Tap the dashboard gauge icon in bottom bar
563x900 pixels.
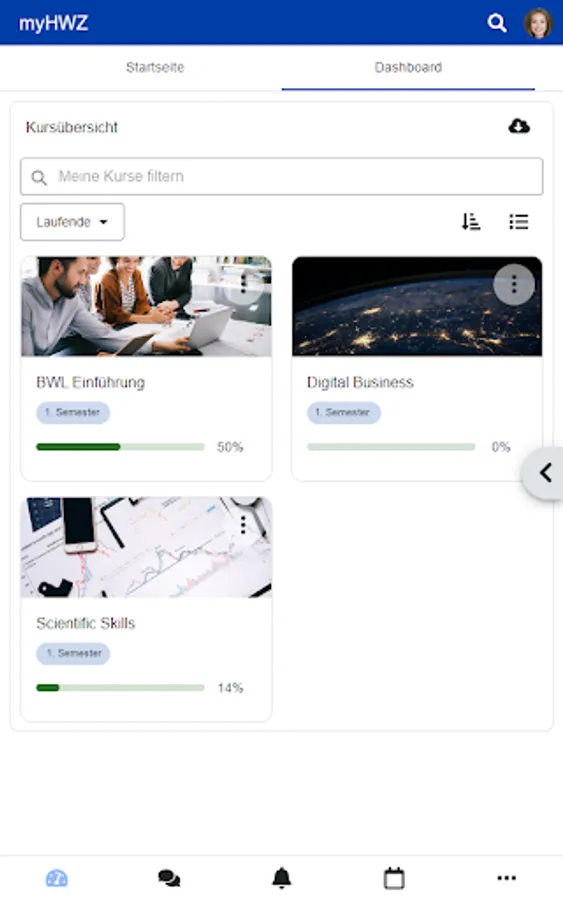tap(57, 878)
